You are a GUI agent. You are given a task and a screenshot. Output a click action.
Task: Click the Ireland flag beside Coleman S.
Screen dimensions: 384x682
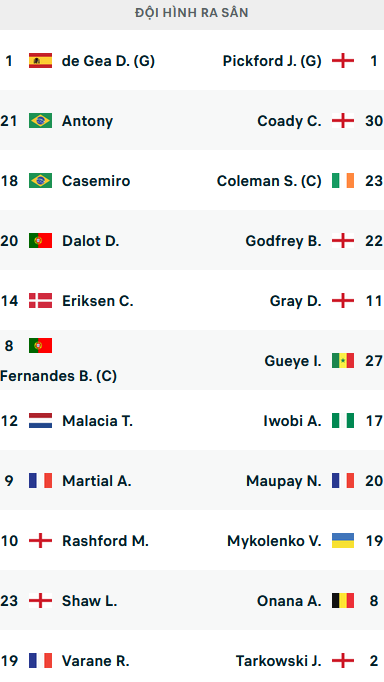point(343,181)
